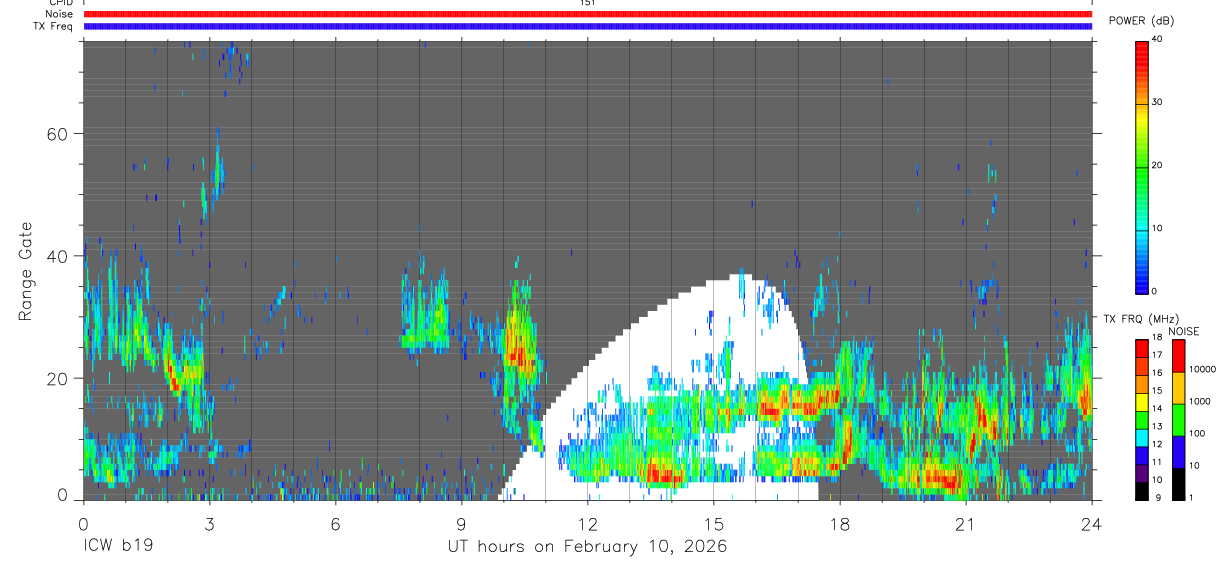Click the '12' tick on the UT hours axis
1228x567 pixels.
point(587,523)
